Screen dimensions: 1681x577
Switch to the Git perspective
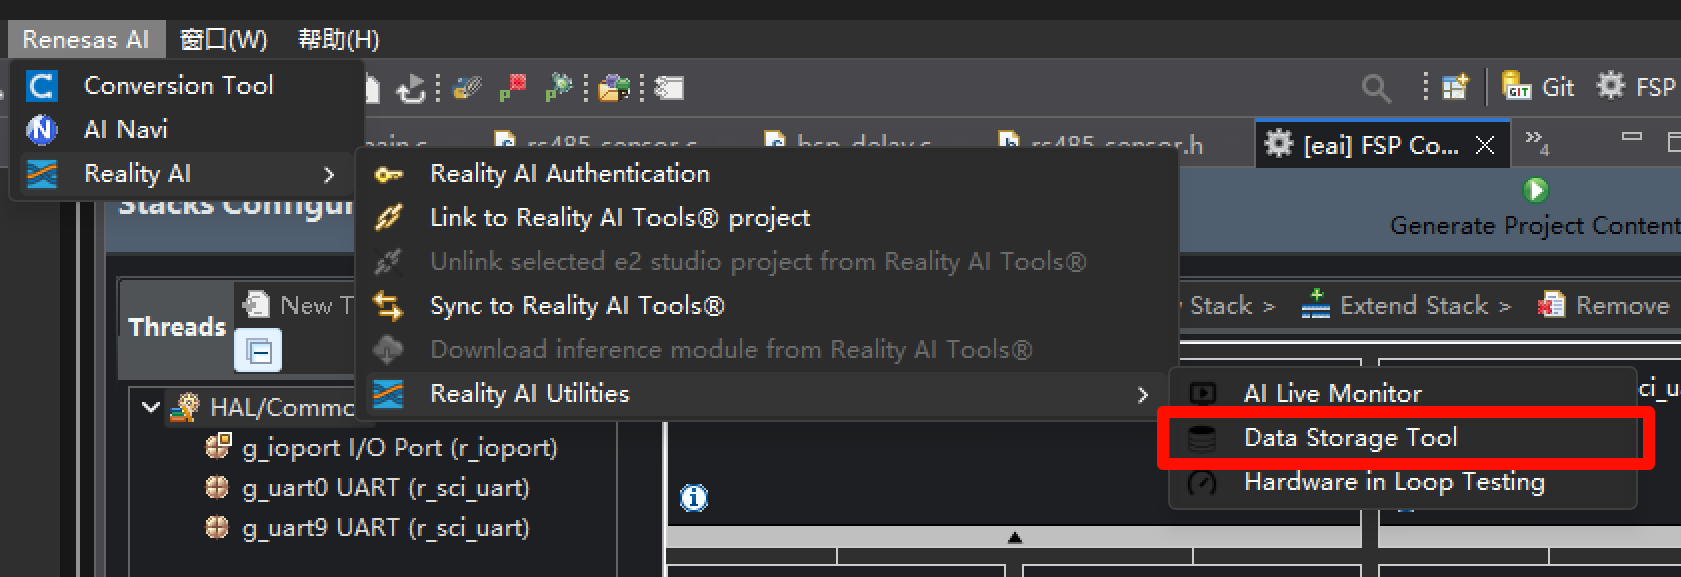pos(1538,87)
